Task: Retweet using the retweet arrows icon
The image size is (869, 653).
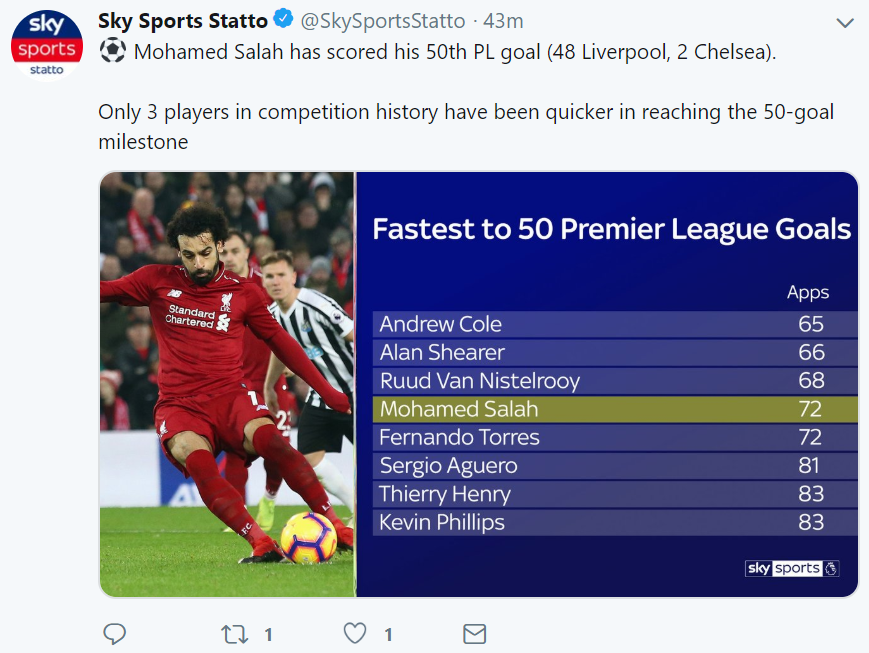Action: pos(234,634)
